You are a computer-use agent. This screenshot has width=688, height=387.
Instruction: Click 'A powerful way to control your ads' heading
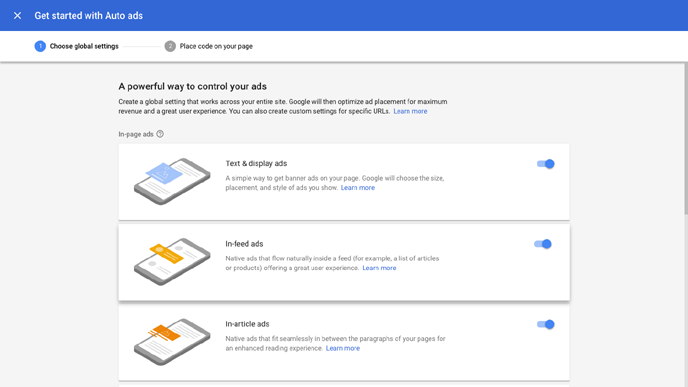pyautogui.click(x=193, y=86)
